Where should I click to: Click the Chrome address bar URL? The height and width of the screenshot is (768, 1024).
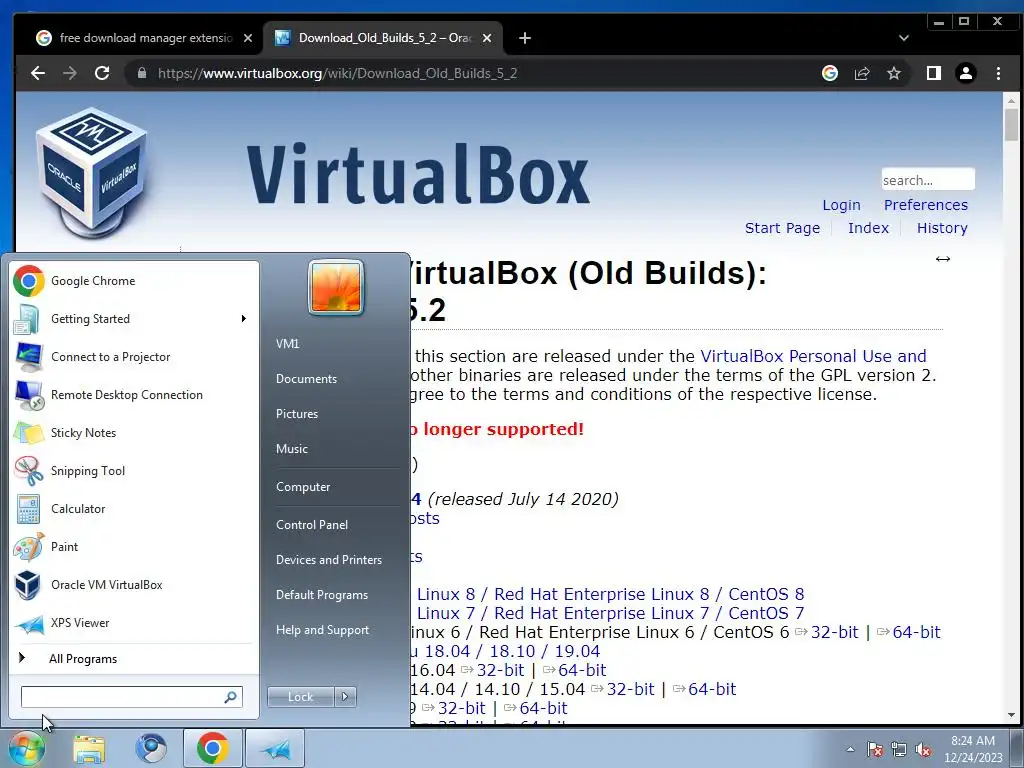coord(337,73)
